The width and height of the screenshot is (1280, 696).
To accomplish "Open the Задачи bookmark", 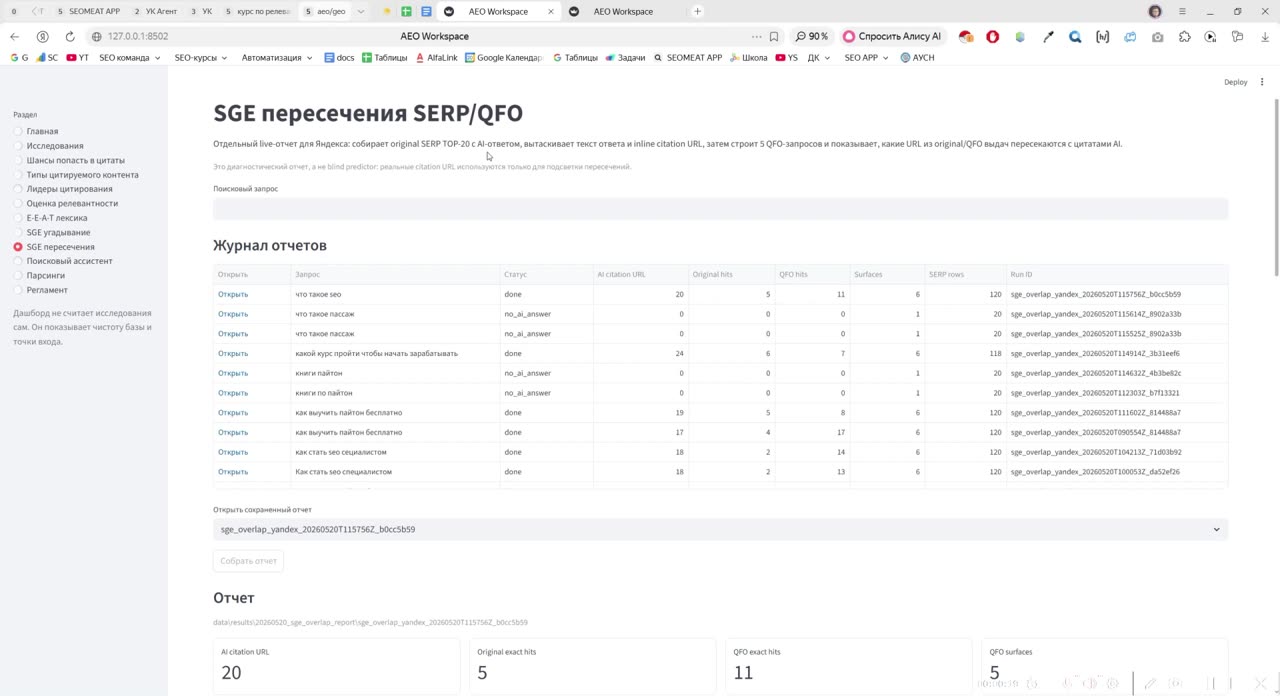I will 625,57.
